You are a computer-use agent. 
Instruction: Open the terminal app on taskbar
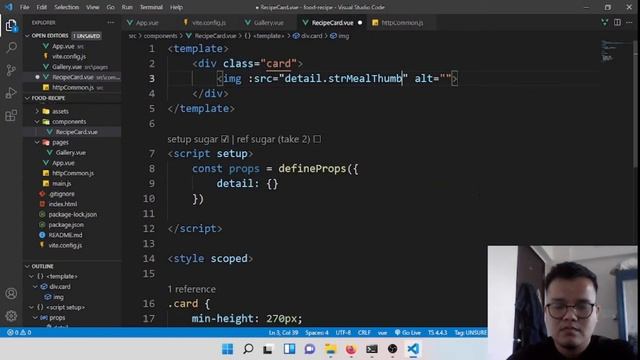tap(371, 349)
